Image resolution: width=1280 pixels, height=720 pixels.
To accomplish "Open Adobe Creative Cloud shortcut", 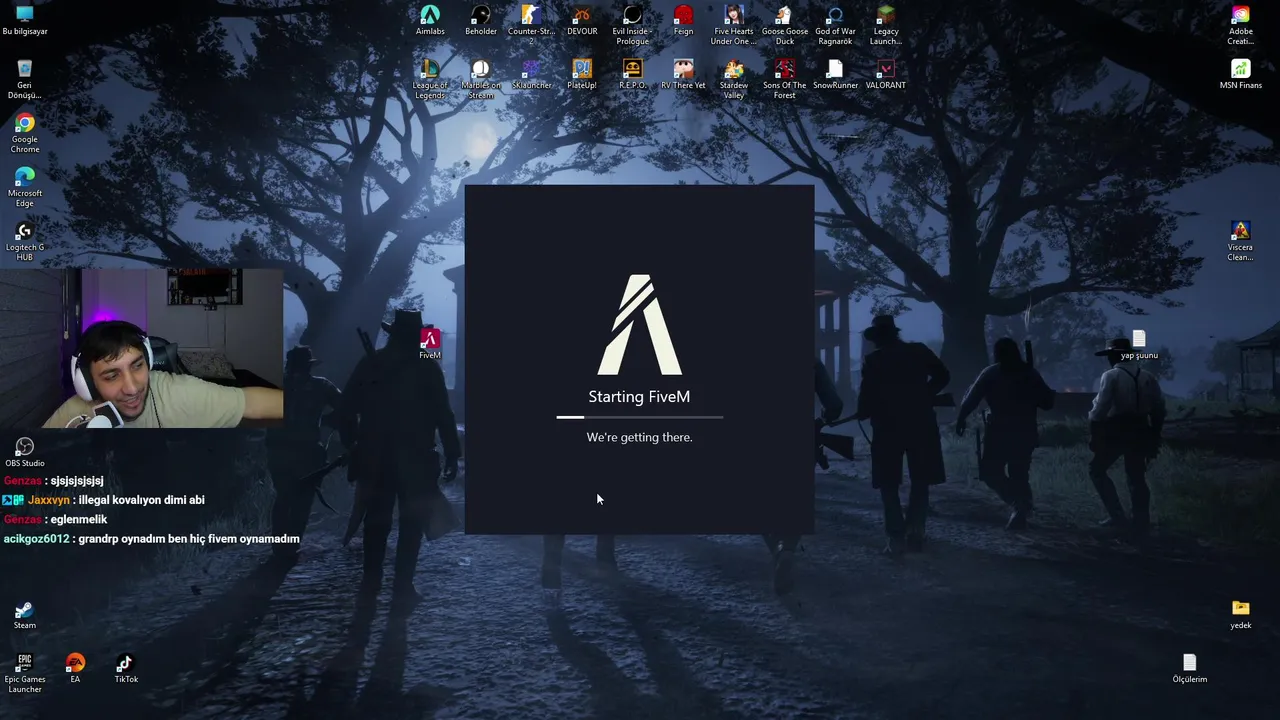I will 1241,25.
